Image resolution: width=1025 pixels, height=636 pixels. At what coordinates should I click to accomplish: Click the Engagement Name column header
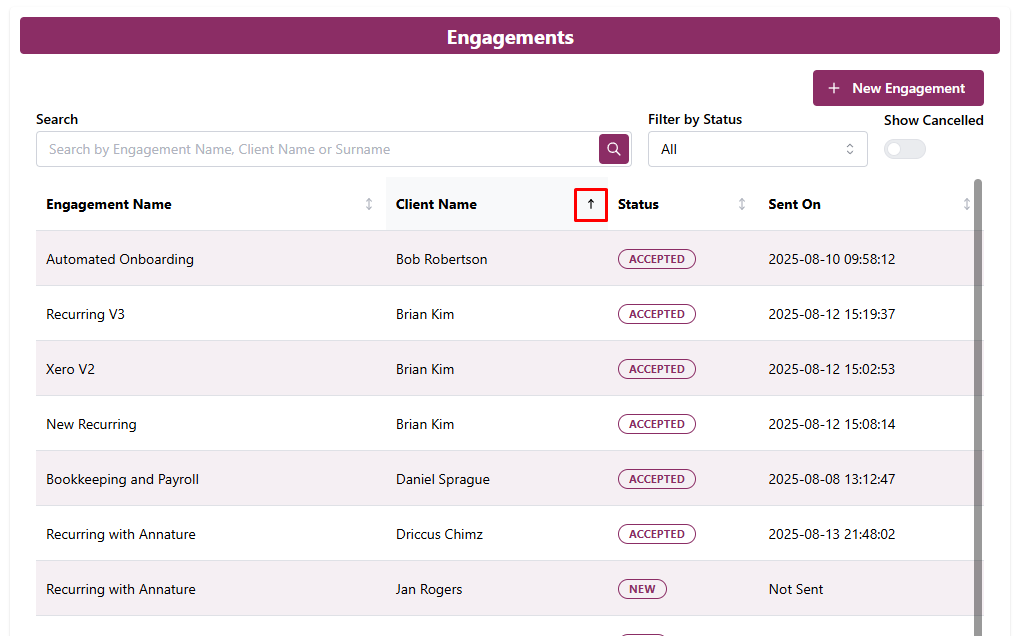click(x=109, y=204)
